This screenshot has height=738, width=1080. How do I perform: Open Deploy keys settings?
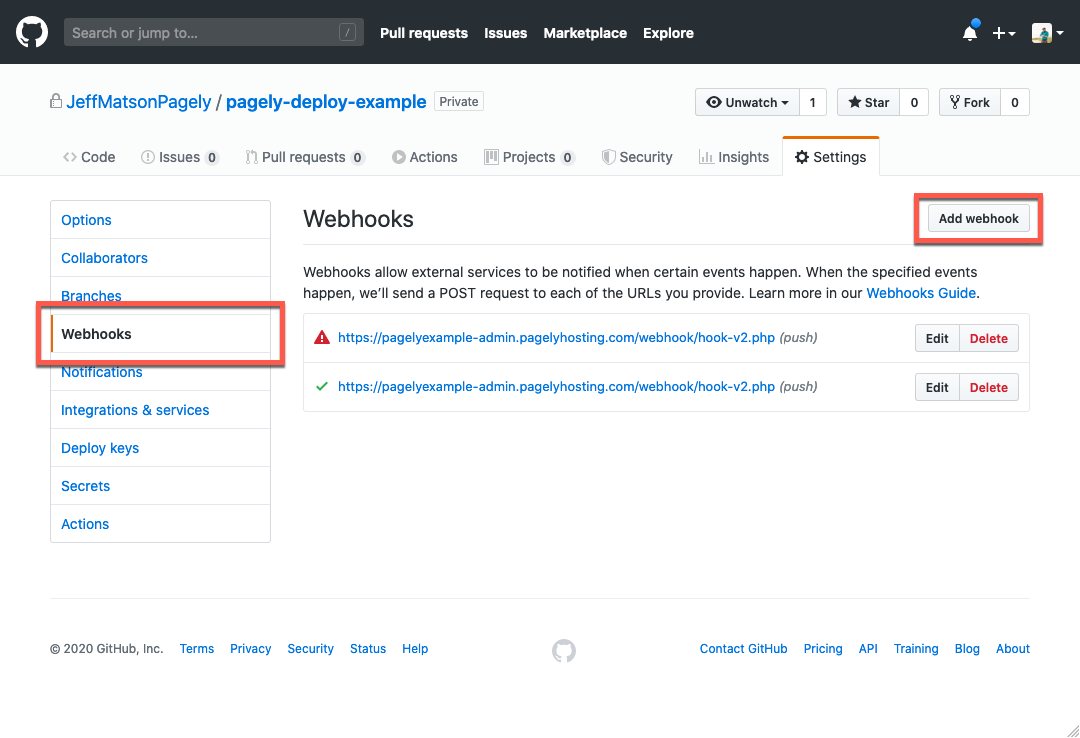[160, 448]
